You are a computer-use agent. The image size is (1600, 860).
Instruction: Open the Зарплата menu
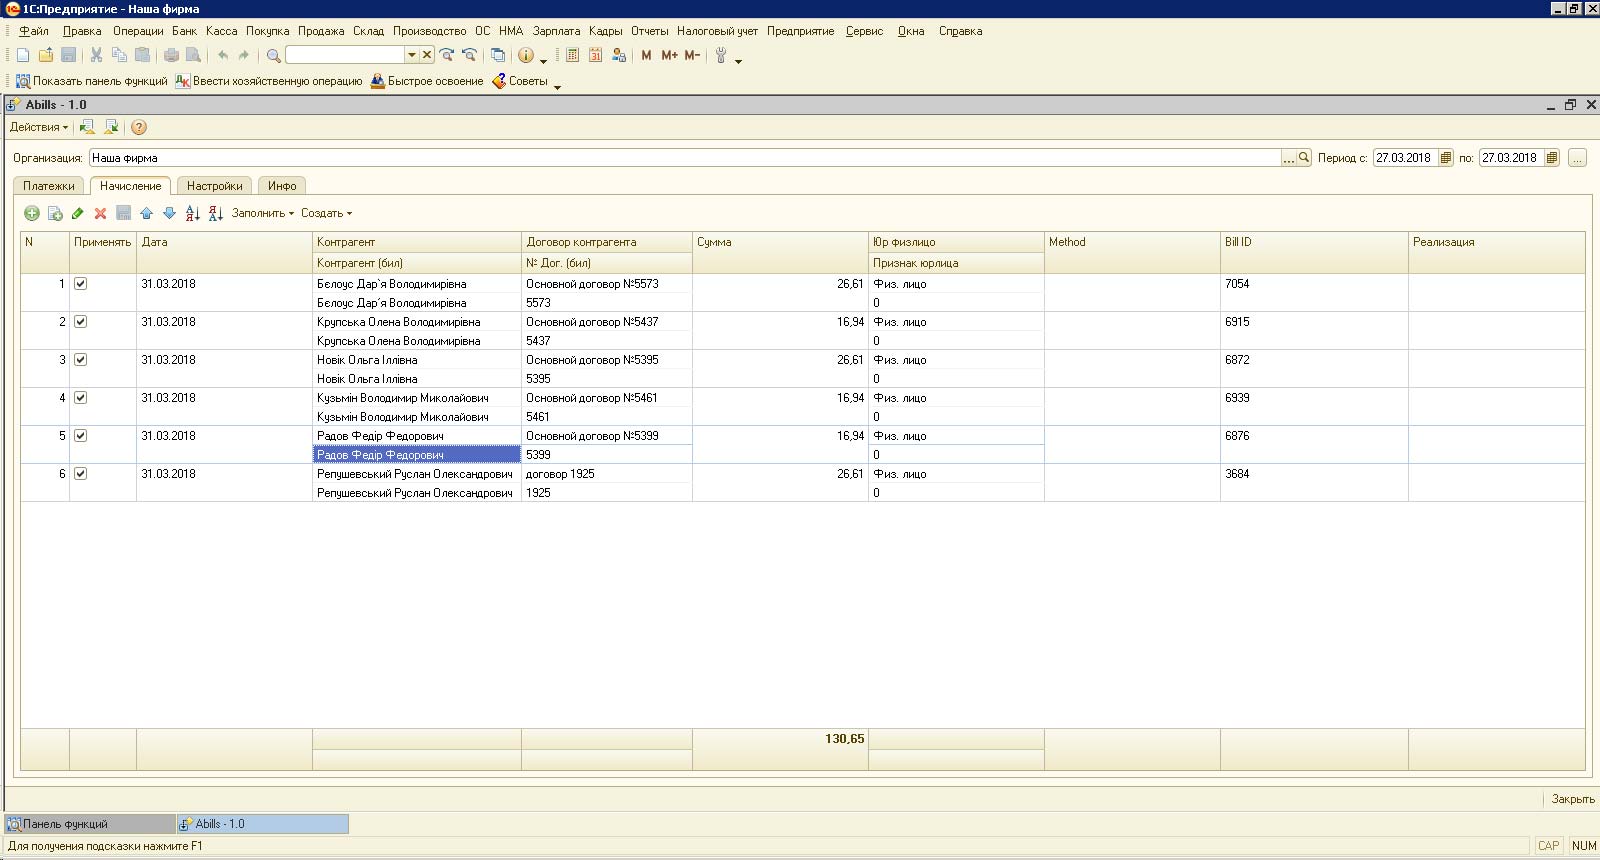556,31
